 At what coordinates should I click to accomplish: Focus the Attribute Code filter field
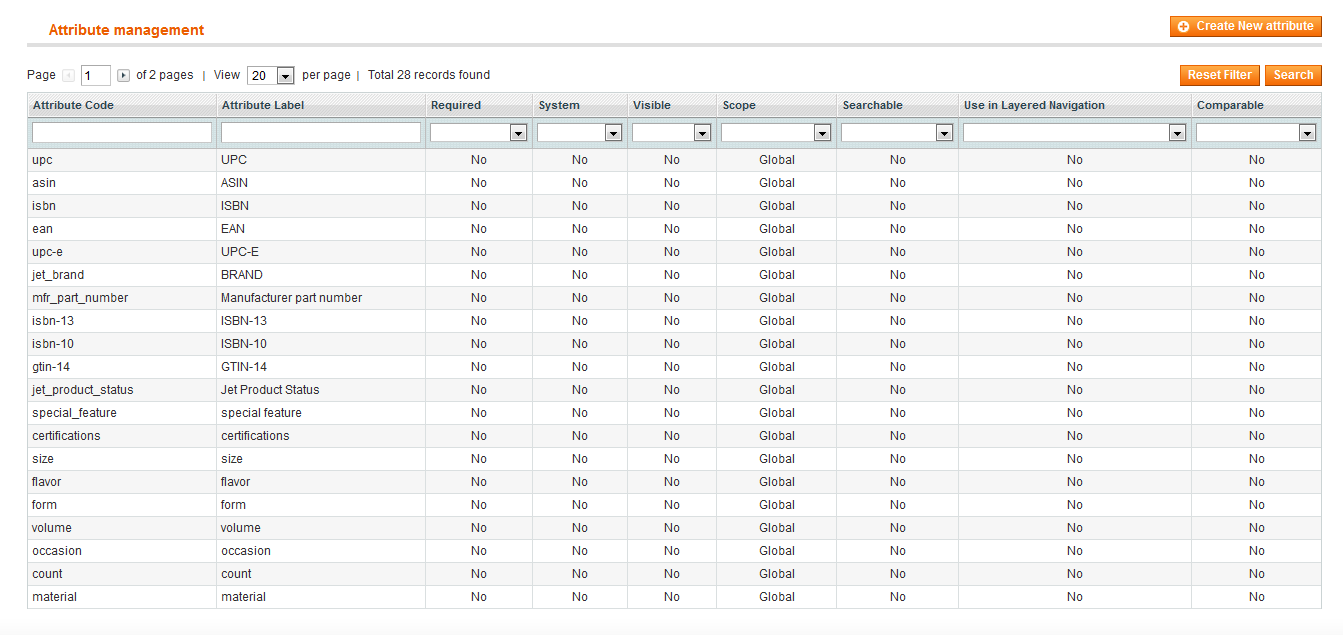[x=122, y=132]
